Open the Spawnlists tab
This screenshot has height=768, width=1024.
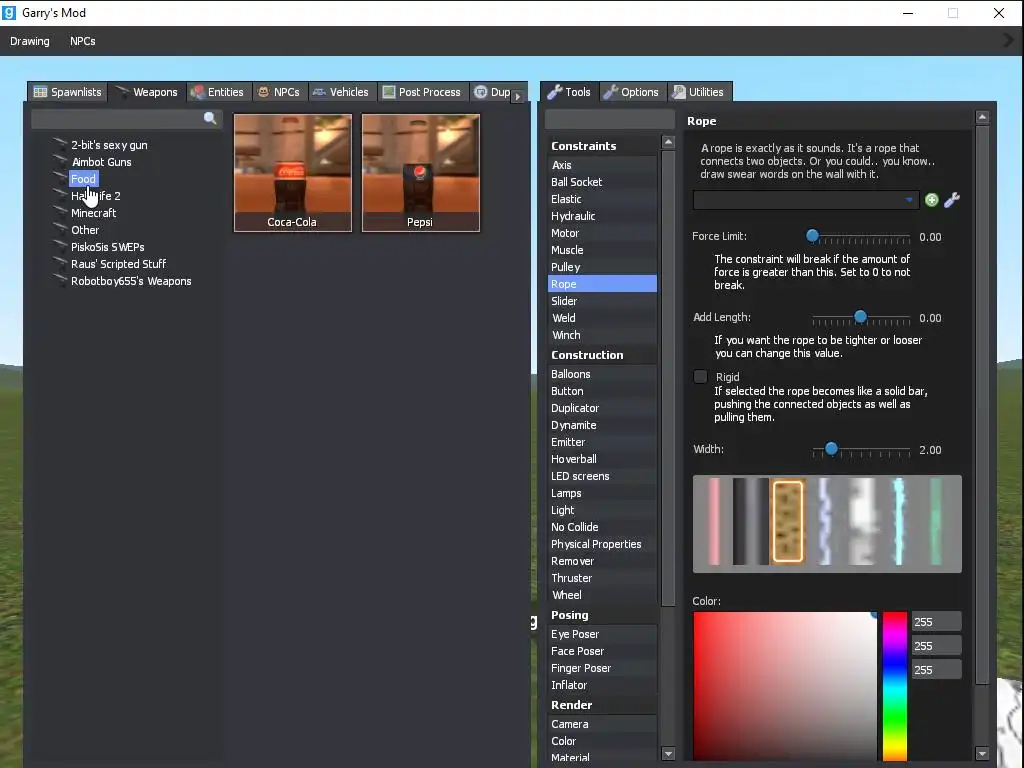point(68,92)
